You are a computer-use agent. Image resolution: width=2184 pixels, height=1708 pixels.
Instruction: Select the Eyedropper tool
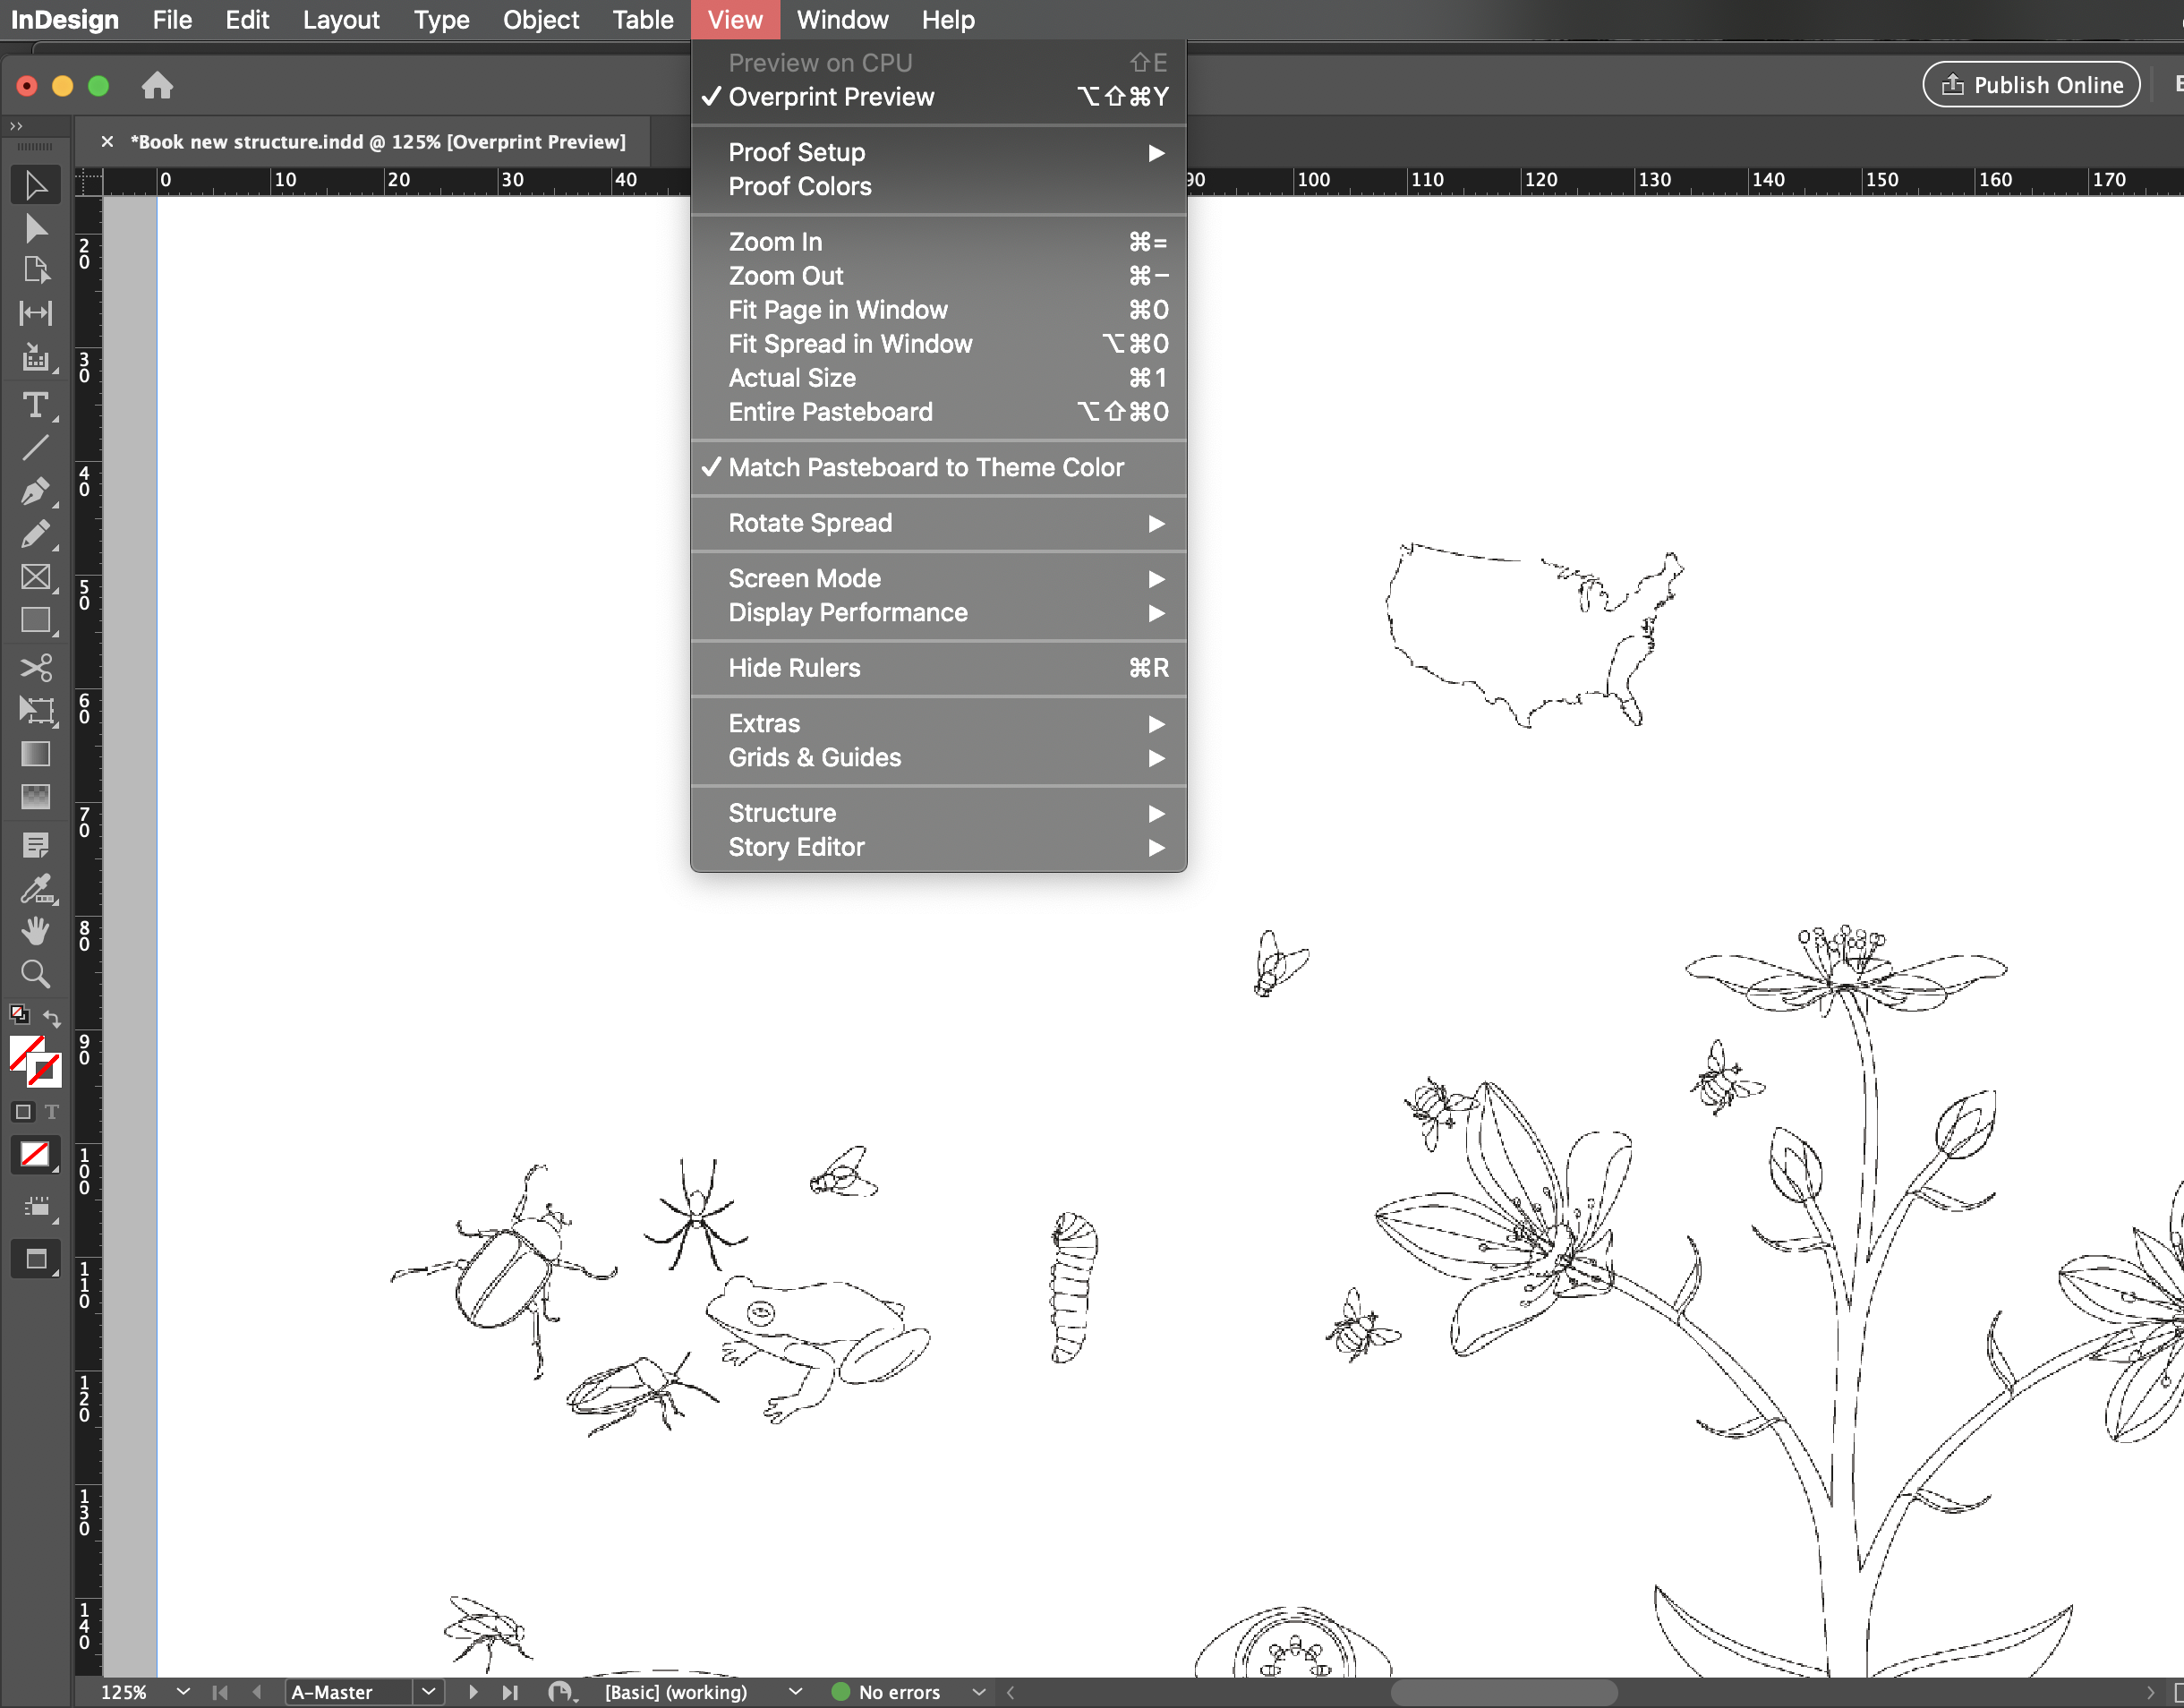pyautogui.click(x=35, y=888)
